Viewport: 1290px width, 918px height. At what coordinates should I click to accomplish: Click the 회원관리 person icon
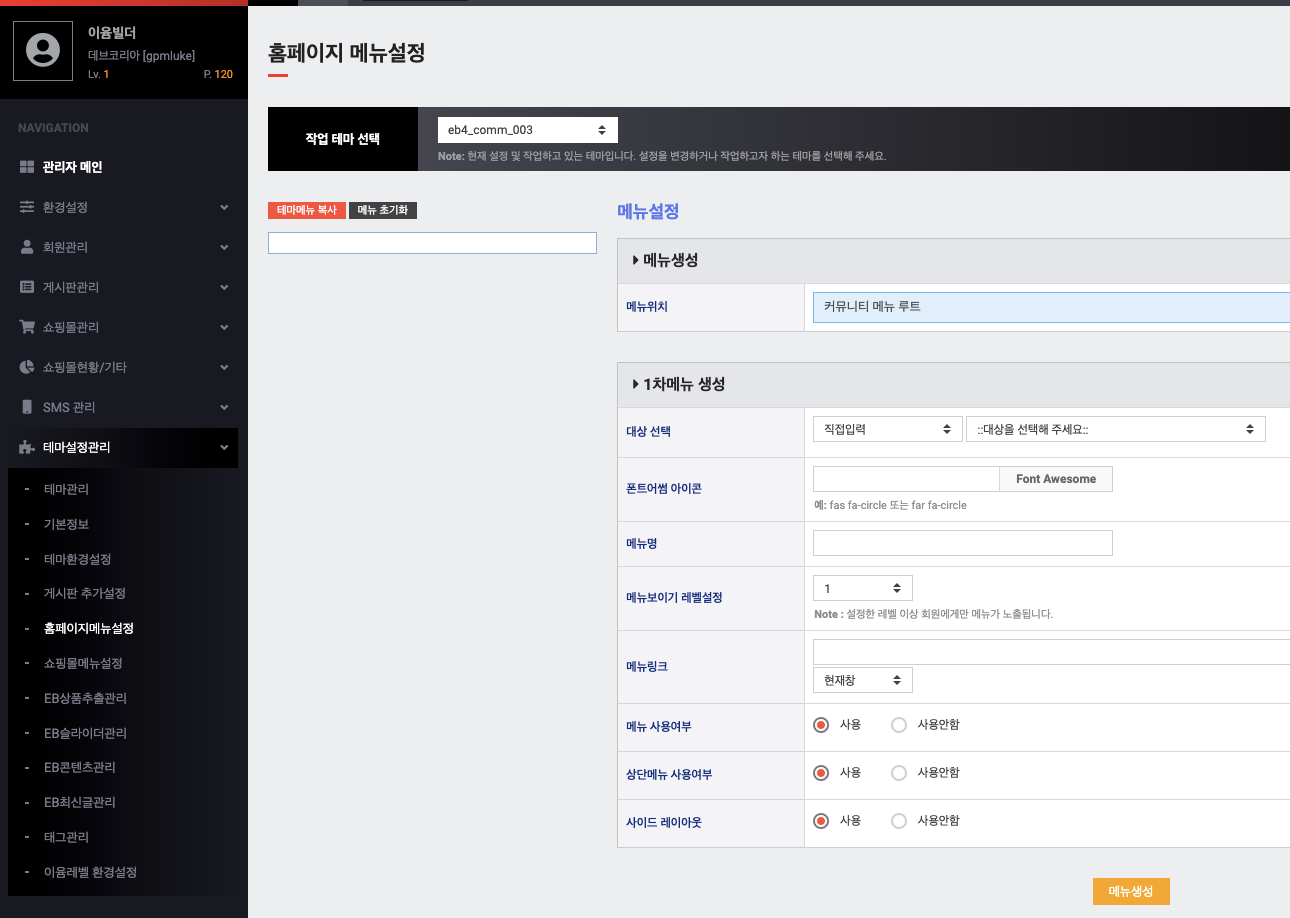[27, 247]
